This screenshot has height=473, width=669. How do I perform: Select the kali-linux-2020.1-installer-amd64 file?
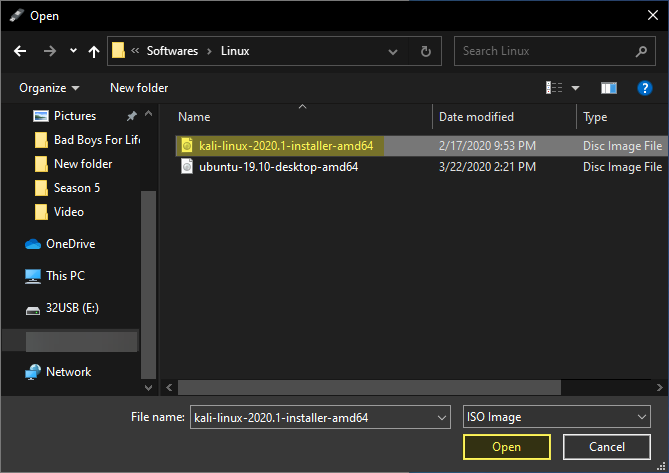pos(286,146)
